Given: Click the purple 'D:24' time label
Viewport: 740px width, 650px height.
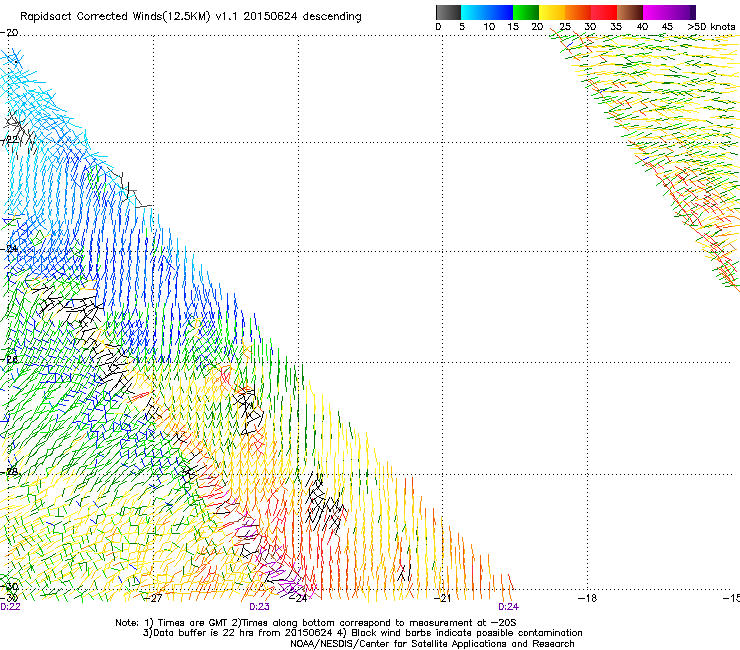Looking at the screenshot, I should [x=508, y=607].
